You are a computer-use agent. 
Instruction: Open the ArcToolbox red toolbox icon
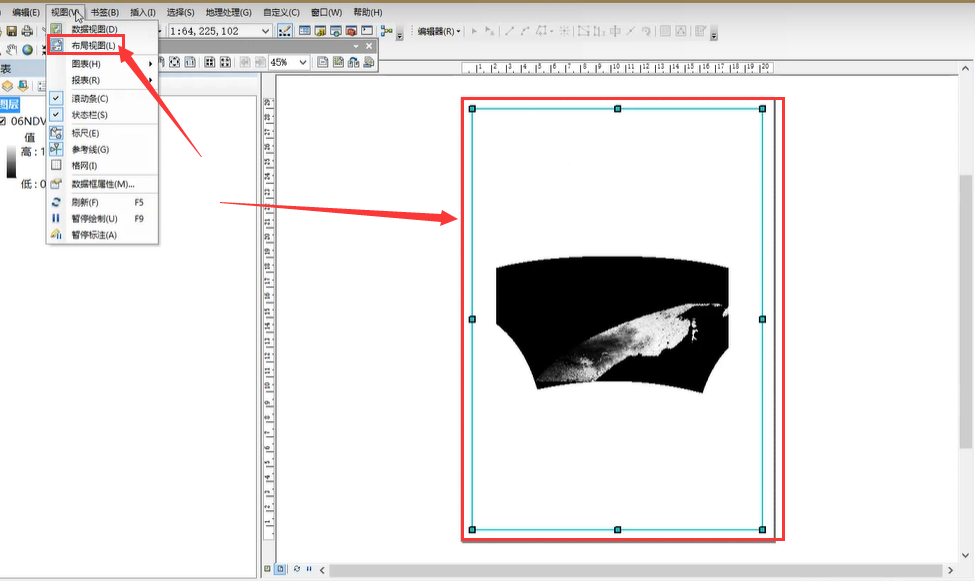pyautogui.click(x=351, y=30)
